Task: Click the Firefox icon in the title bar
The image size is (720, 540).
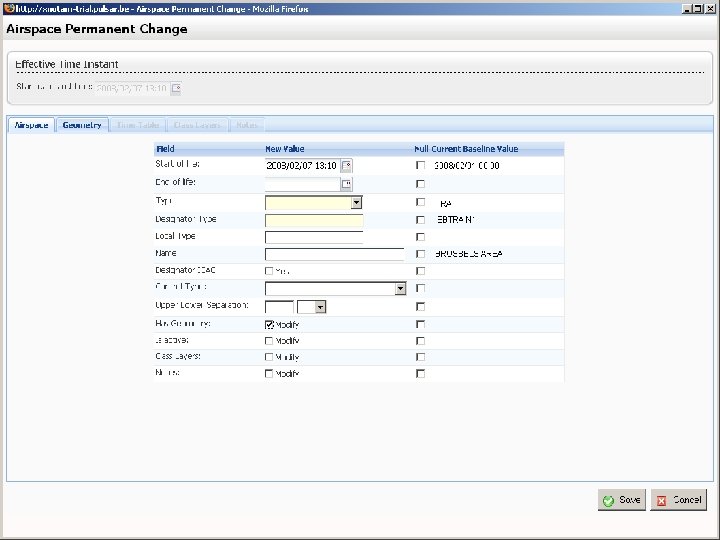Action: coord(9,8)
